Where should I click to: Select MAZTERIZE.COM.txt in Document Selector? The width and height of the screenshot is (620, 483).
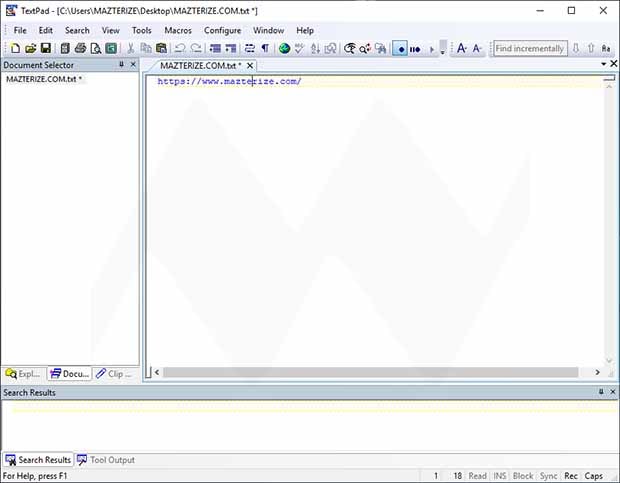coord(44,79)
